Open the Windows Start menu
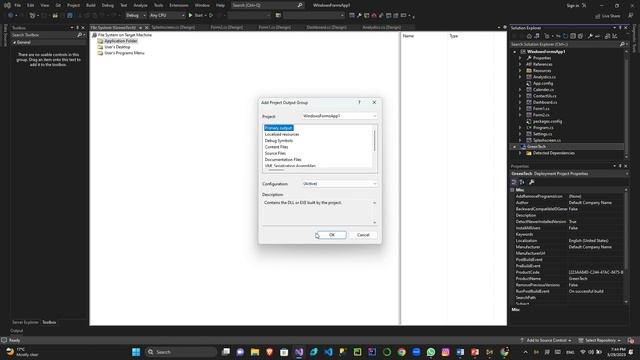Image resolution: width=640 pixels, height=360 pixels. point(136,352)
